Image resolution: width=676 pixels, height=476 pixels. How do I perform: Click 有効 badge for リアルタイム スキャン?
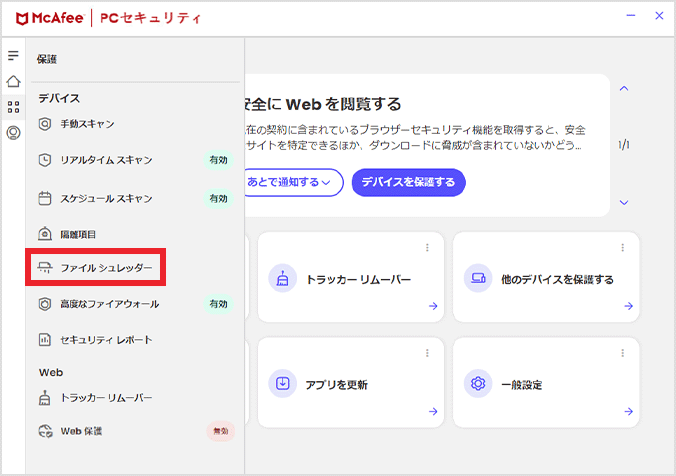(x=219, y=160)
